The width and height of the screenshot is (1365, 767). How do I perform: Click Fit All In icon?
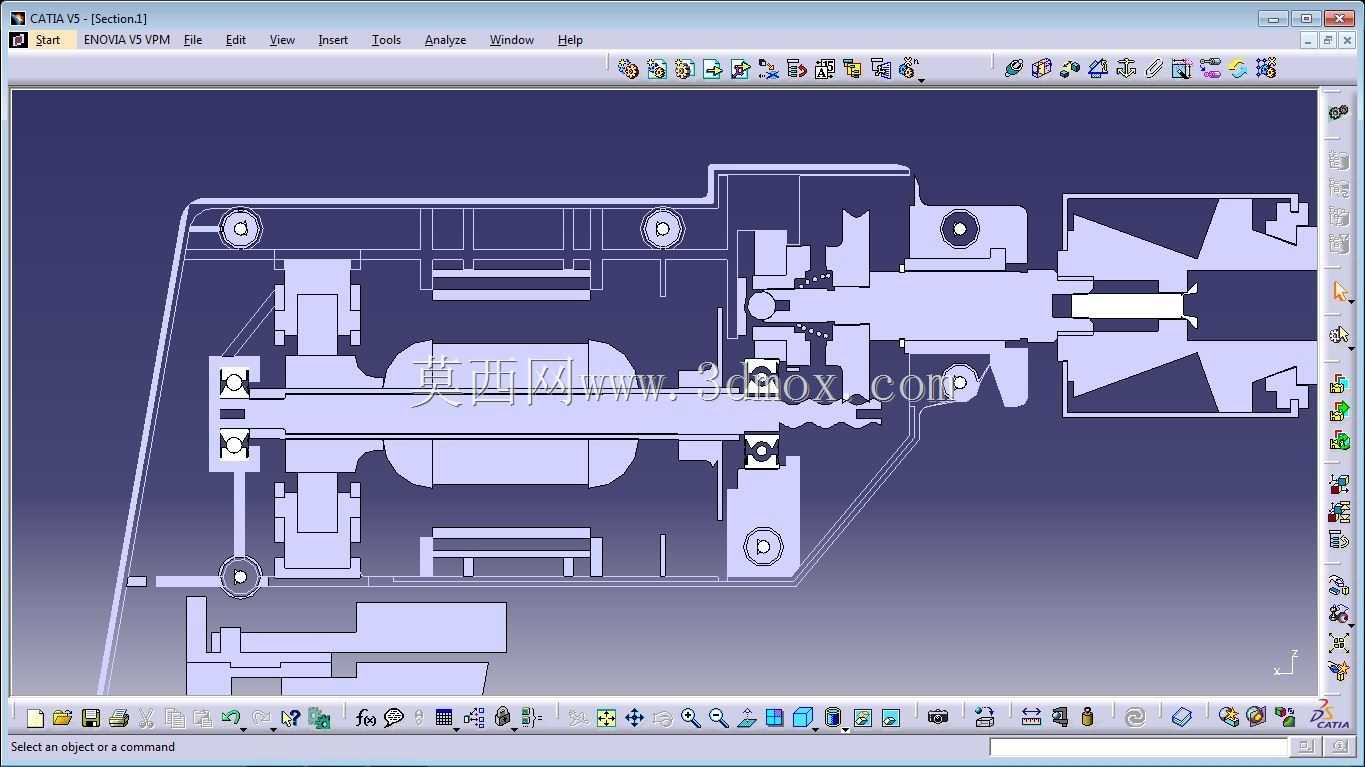[606, 718]
